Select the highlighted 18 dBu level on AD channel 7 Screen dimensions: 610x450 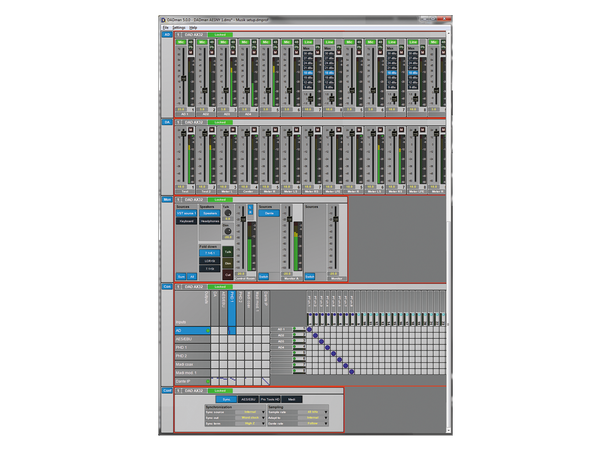pos(308,73)
